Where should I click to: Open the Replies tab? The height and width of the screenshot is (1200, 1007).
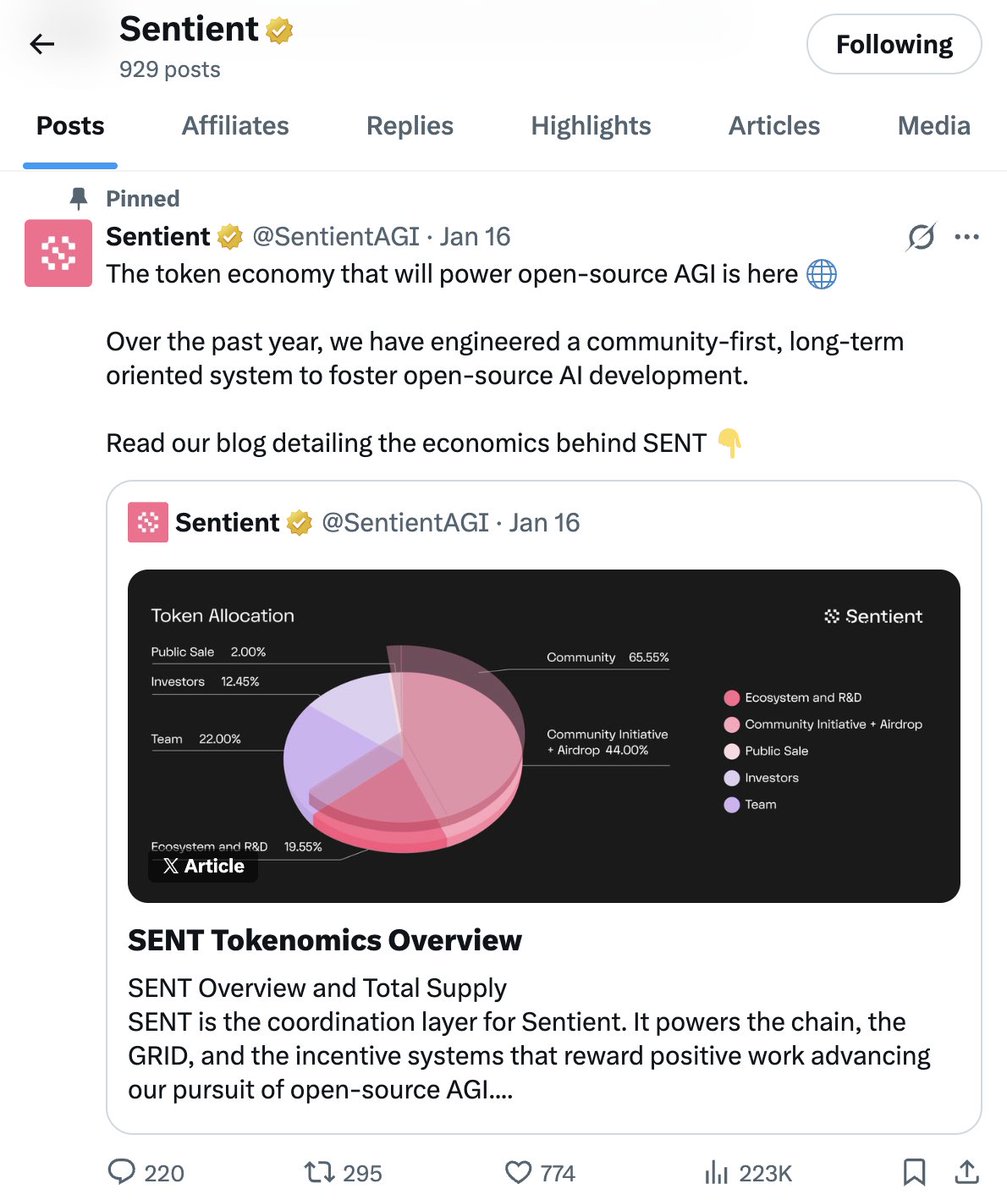click(410, 126)
